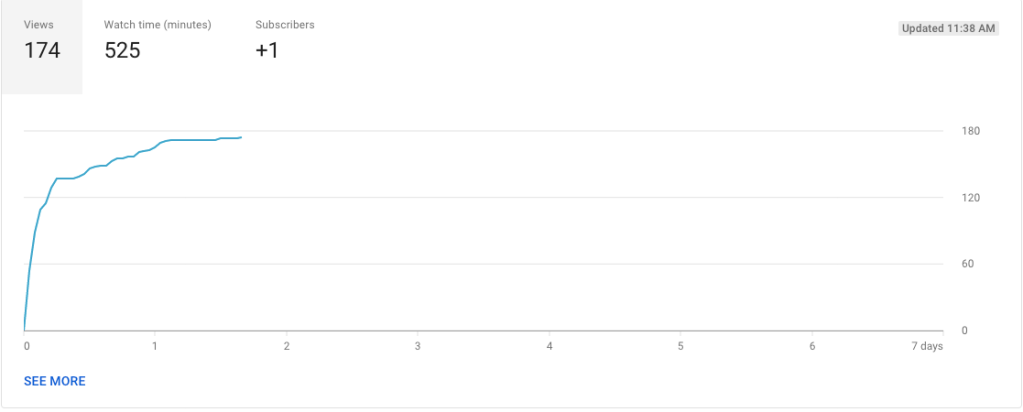Click the 60 y-axis label

(x=968, y=264)
